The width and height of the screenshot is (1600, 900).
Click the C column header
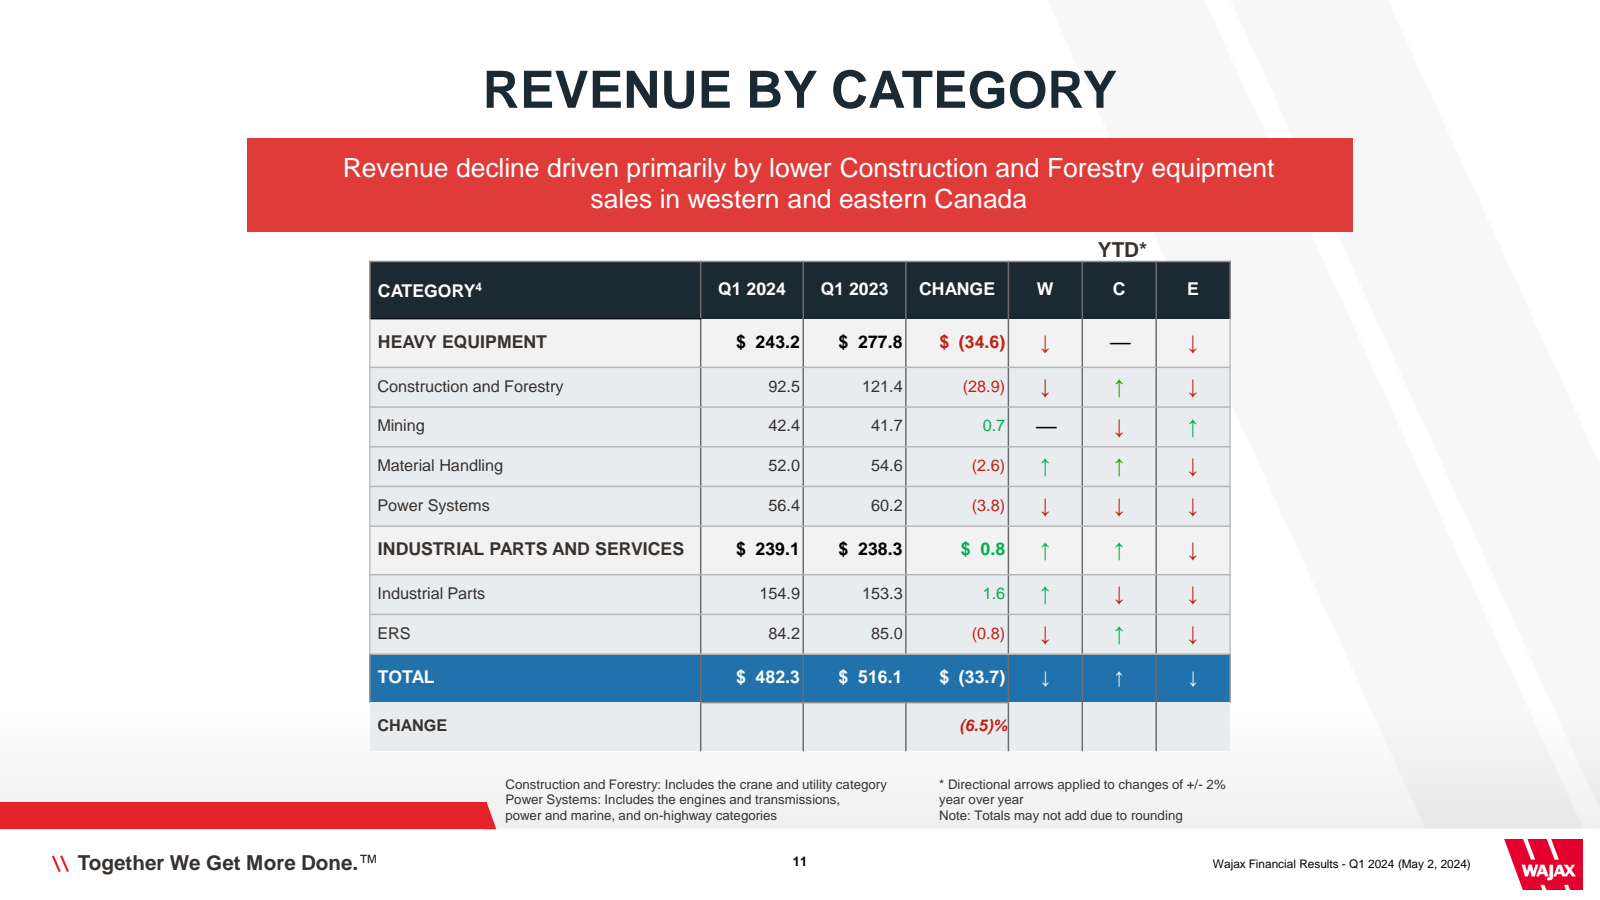point(1119,289)
